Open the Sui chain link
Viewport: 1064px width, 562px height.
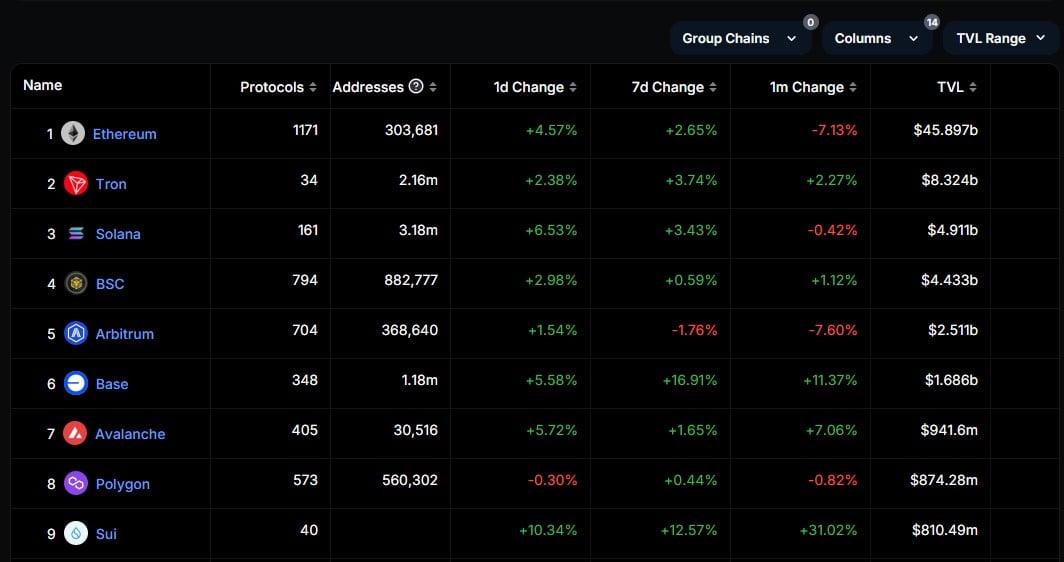click(x=106, y=533)
